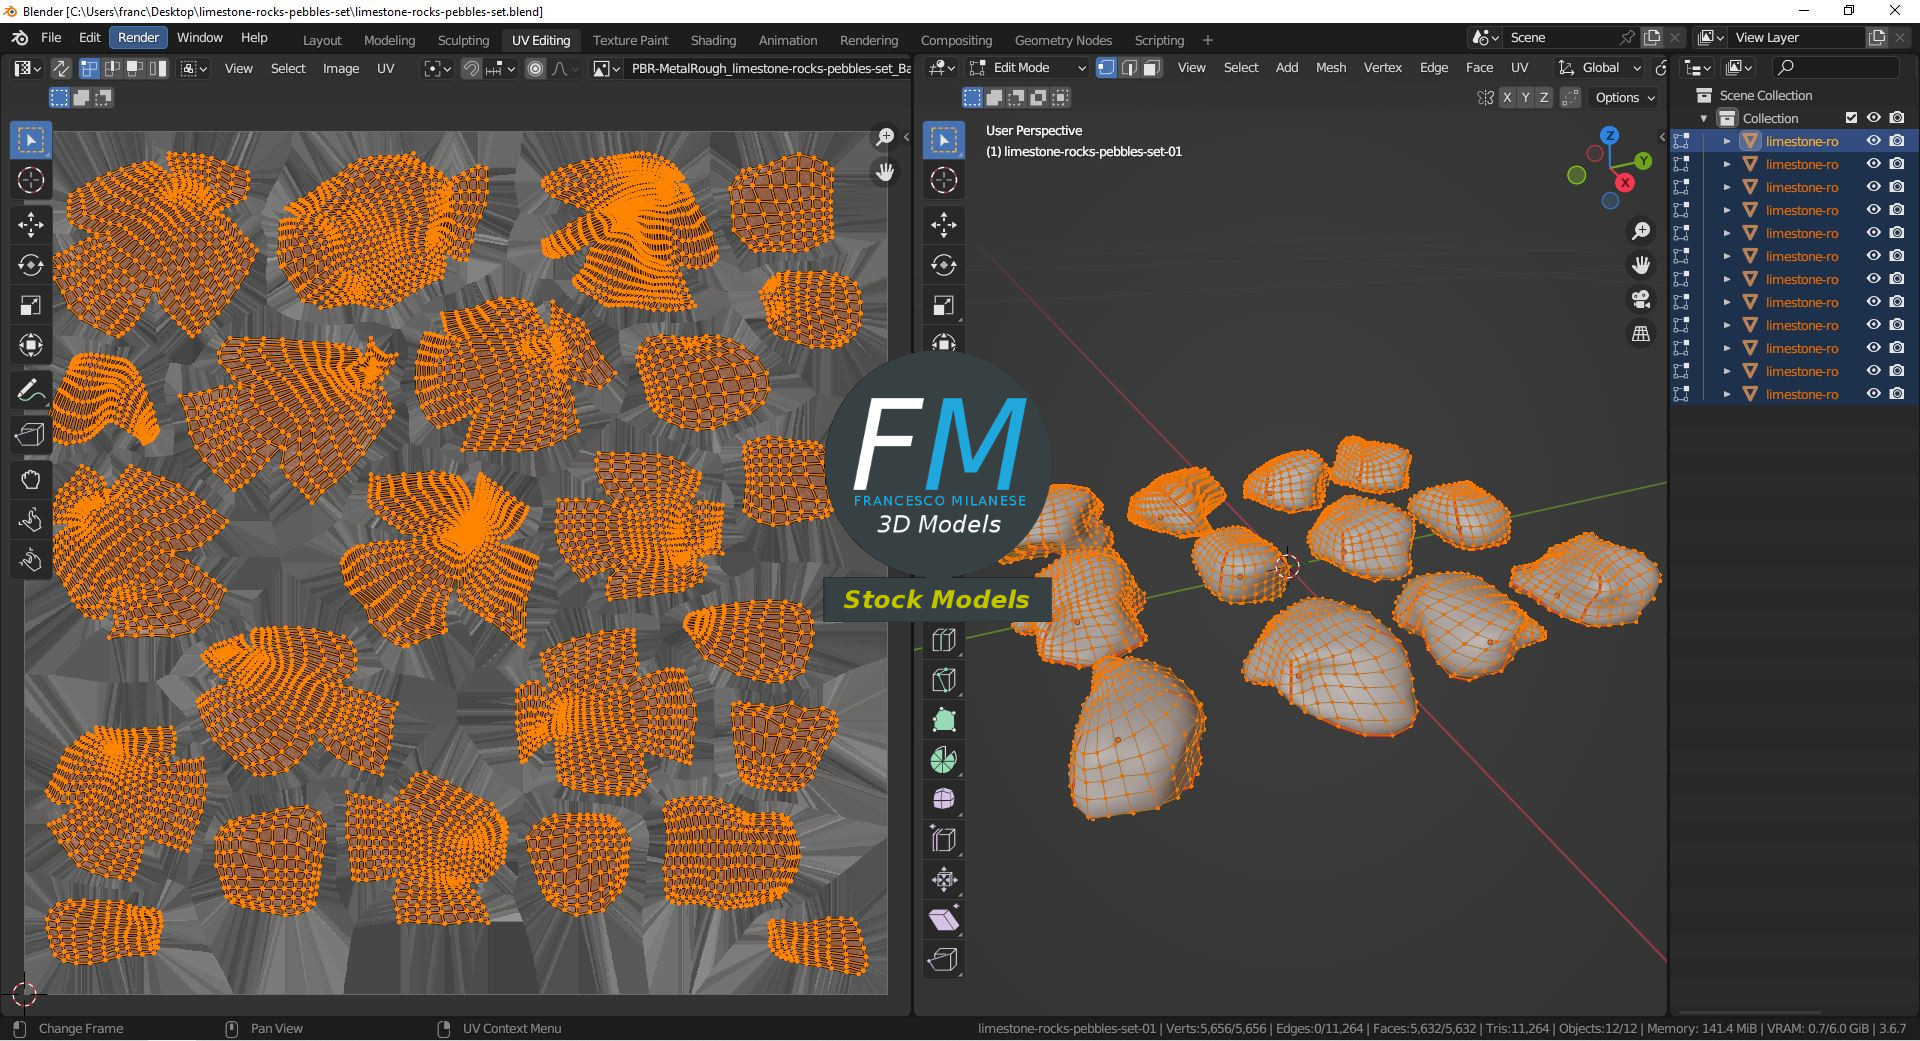Open the Edit Mode dropdown

[1029, 68]
